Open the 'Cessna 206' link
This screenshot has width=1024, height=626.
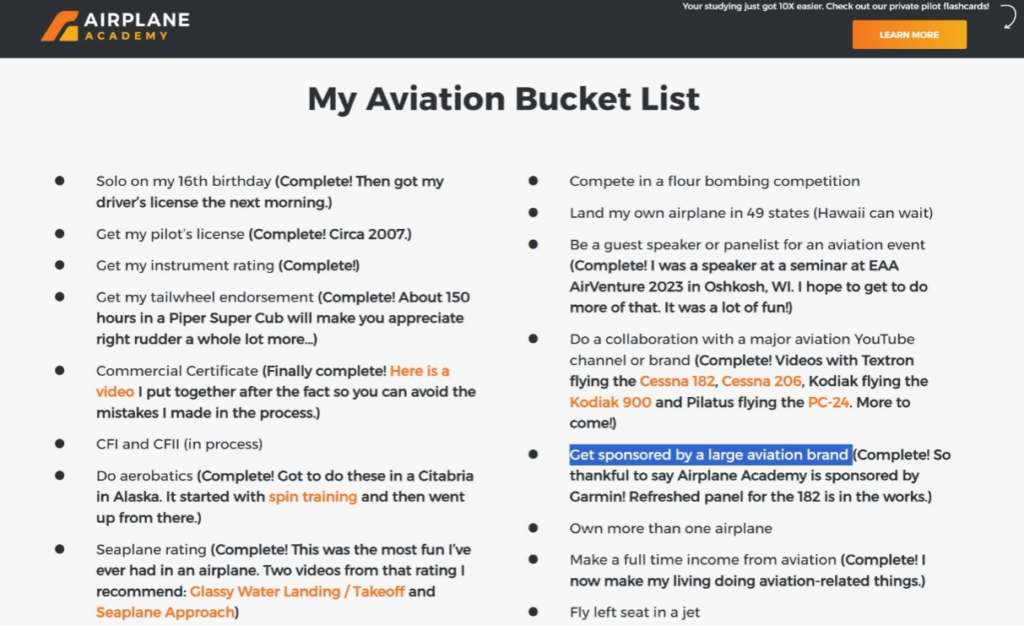pyautogui.click(x=761, y=381)
